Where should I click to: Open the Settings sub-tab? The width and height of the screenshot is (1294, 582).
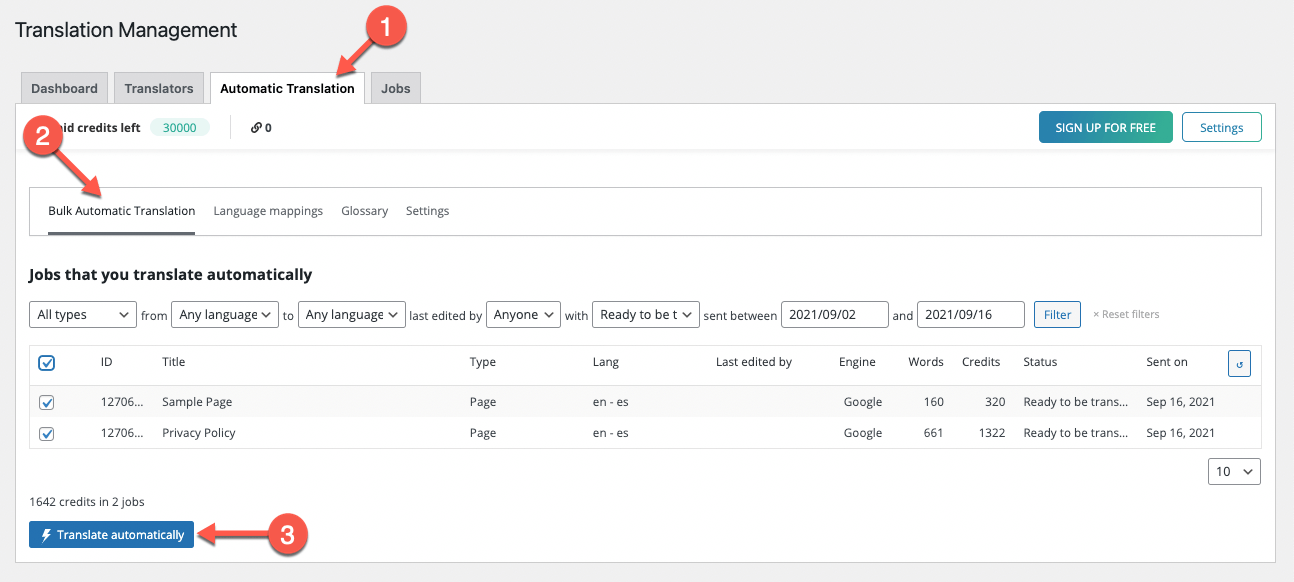pyautogui.click(x=427, y=211)
